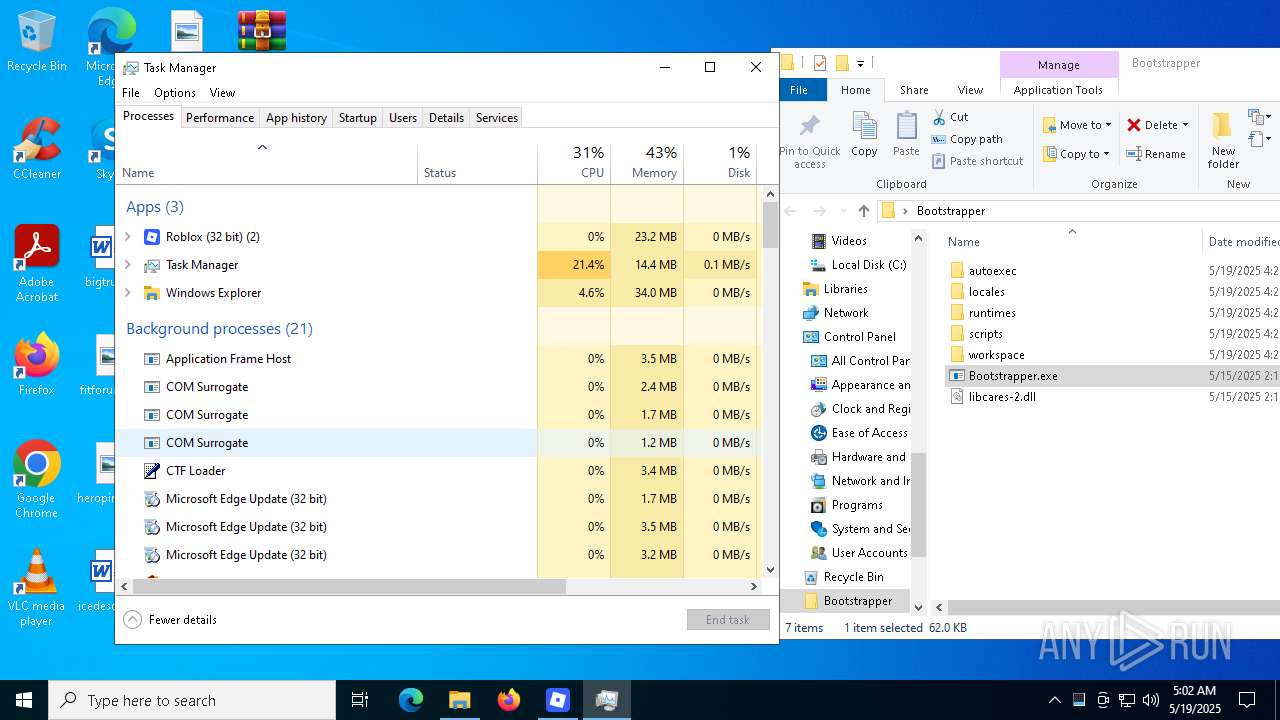
Task: Switch to the Details tab
Action: [x=446, y=118]
